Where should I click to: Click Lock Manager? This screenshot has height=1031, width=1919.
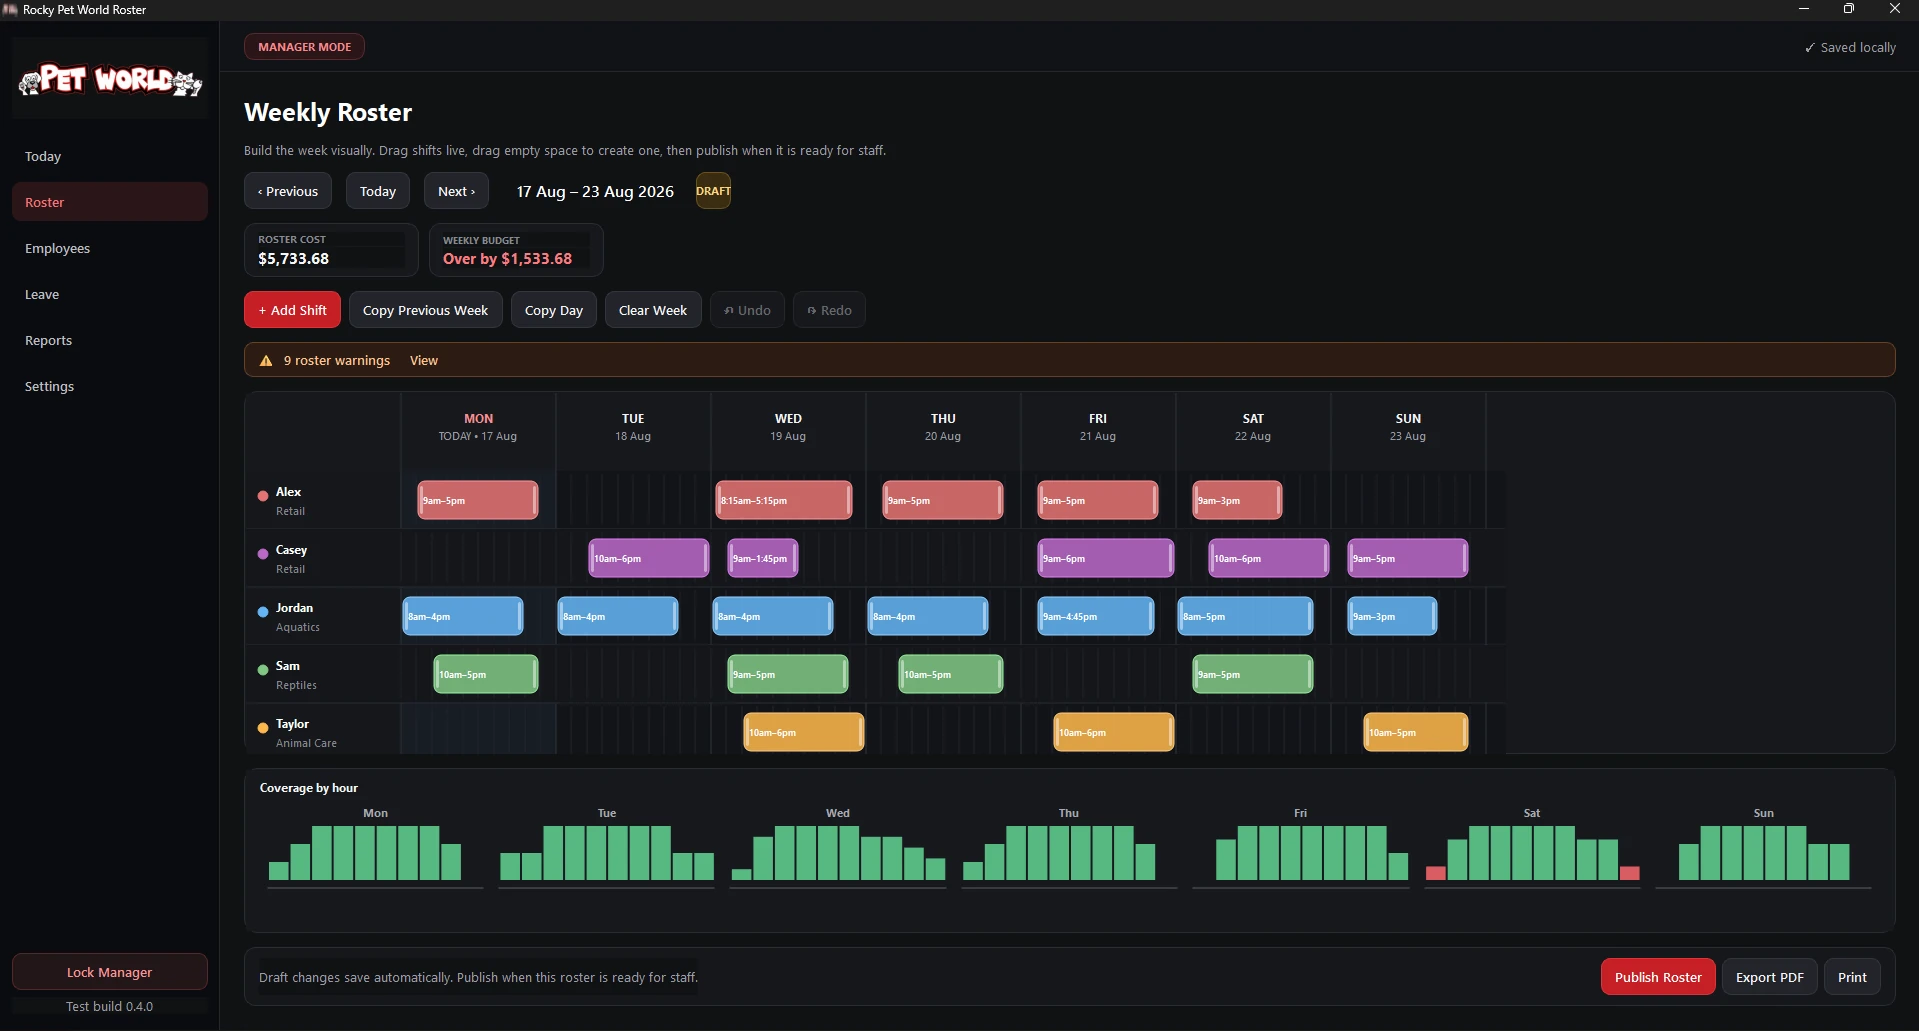(x=110, y=972)
